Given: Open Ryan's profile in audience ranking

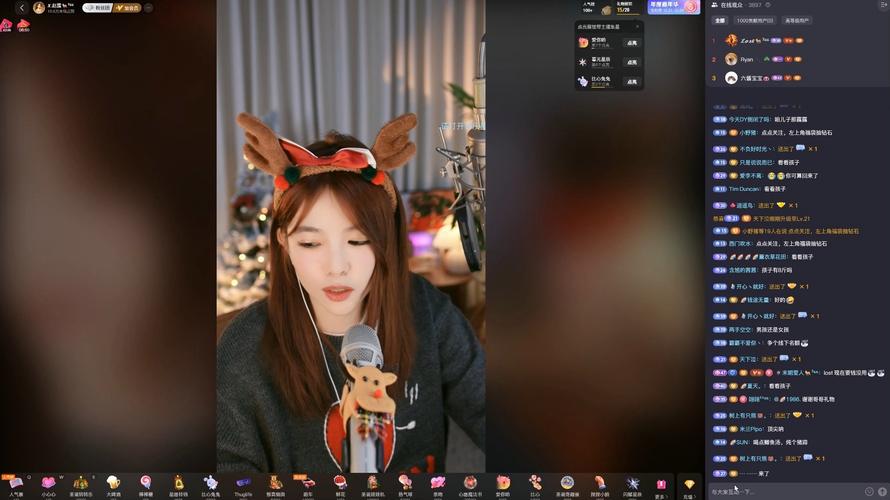Looking at the screenshot, I should click(x=732, y=59).
